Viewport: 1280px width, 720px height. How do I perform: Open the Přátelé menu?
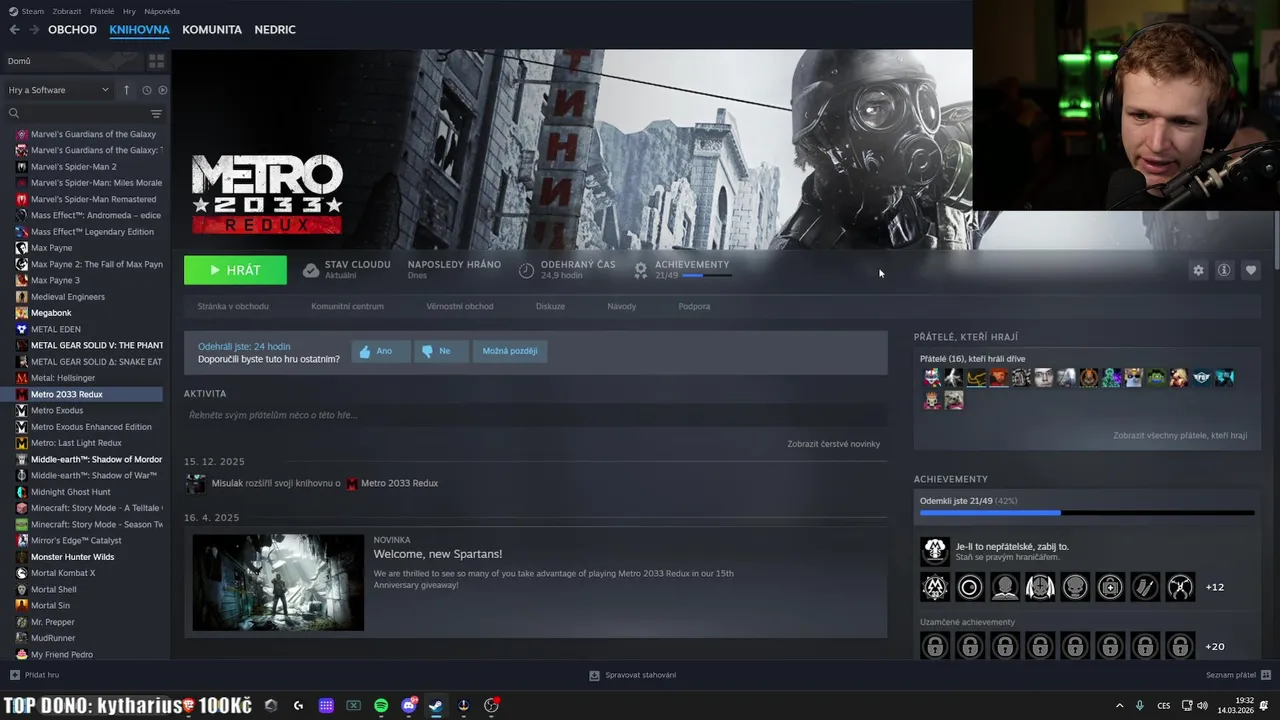pos(102,11)
